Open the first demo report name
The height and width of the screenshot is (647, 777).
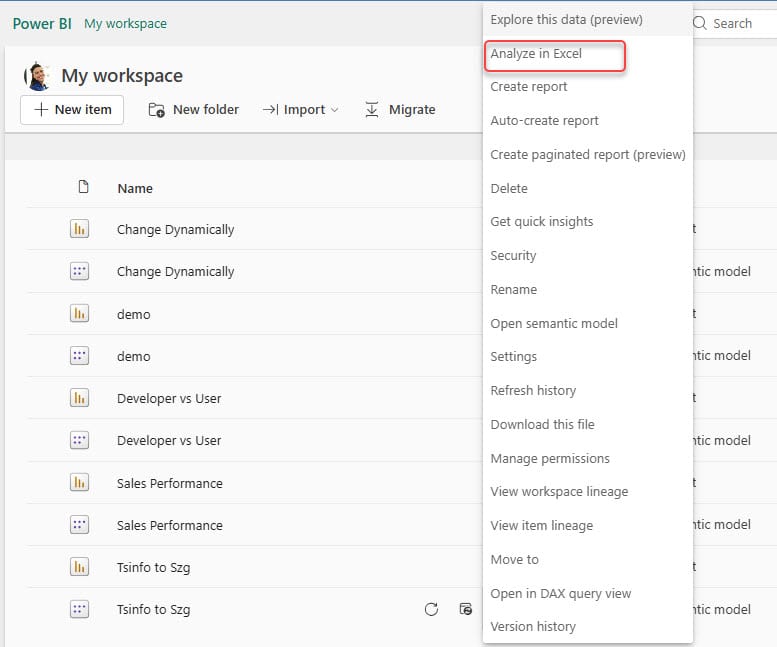point(133,314)
